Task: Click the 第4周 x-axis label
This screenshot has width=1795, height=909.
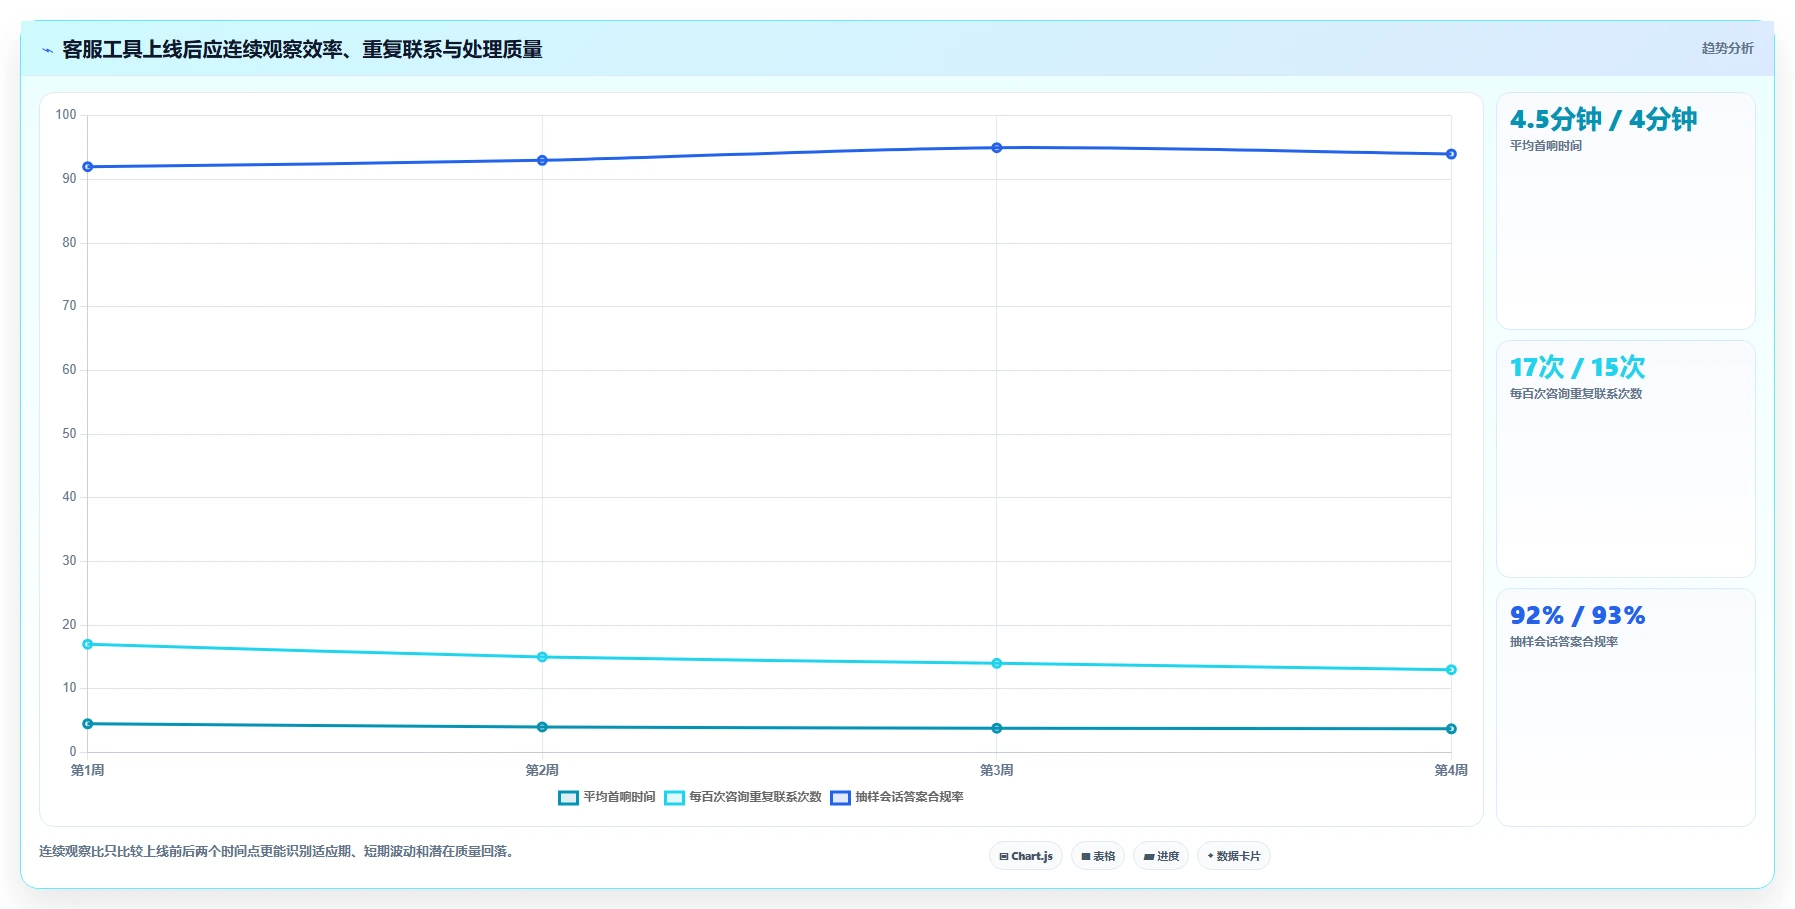Action: point(1451,770)
